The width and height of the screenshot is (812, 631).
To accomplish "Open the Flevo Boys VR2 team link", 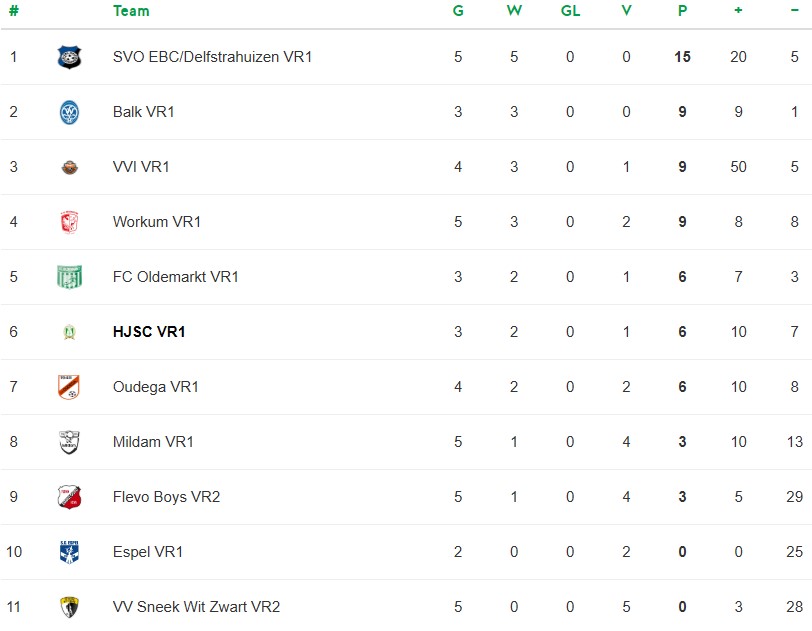I will coord(166,497).
